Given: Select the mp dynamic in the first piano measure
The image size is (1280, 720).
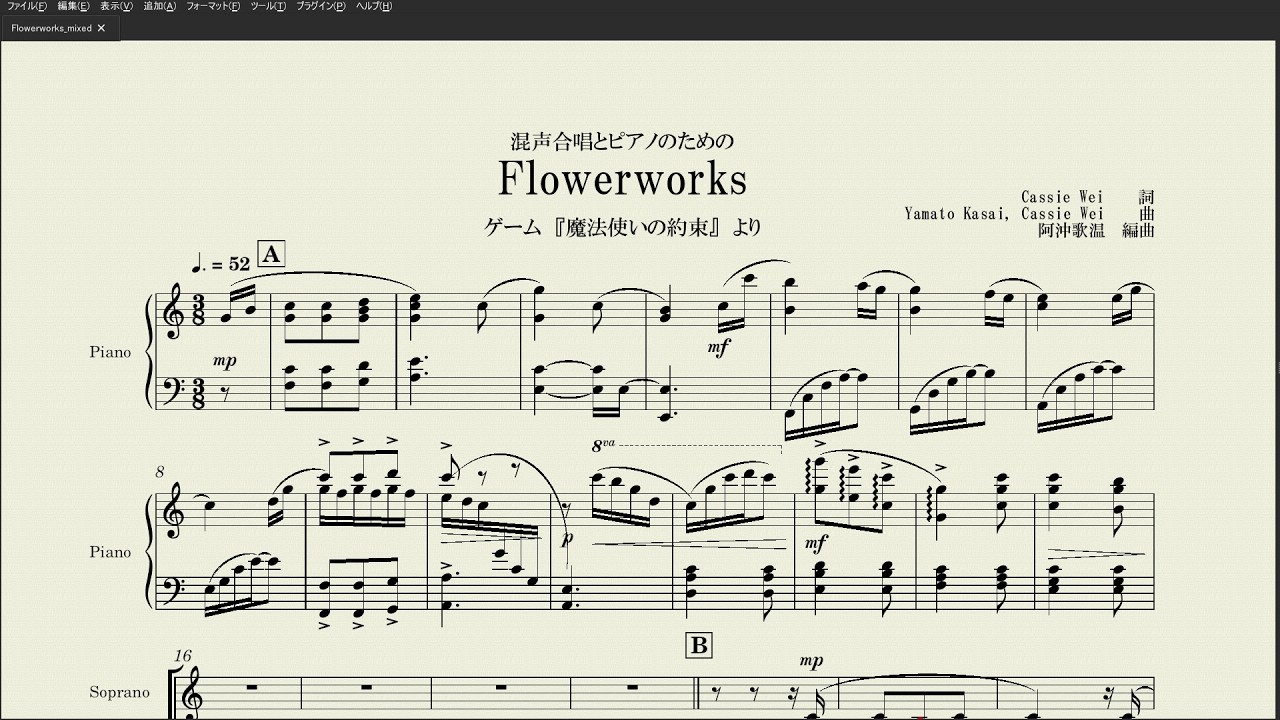Looking at the screenshot, I should (x=225, y=361).
